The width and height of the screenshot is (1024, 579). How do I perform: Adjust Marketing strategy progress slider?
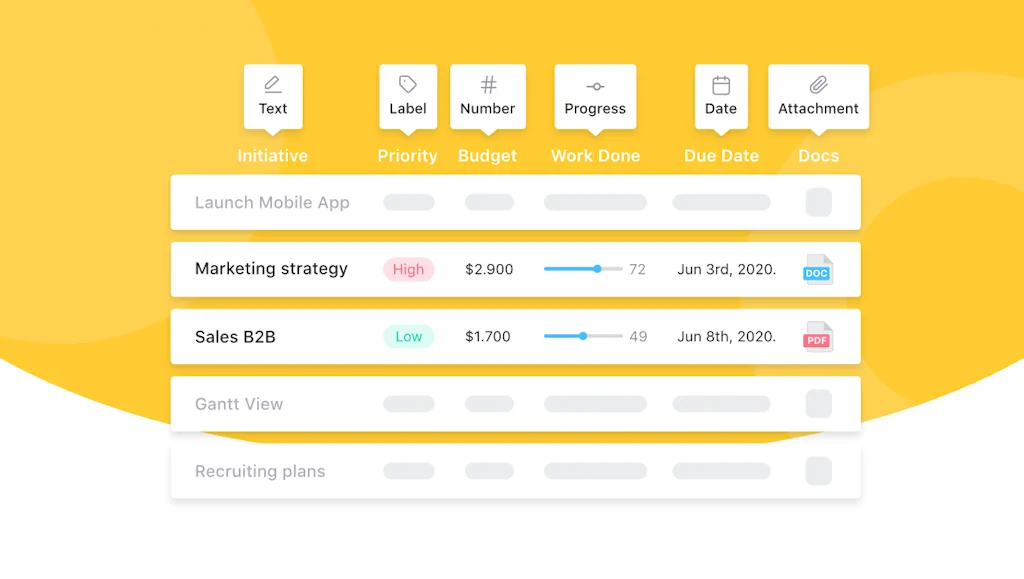(x=597, y=269)
